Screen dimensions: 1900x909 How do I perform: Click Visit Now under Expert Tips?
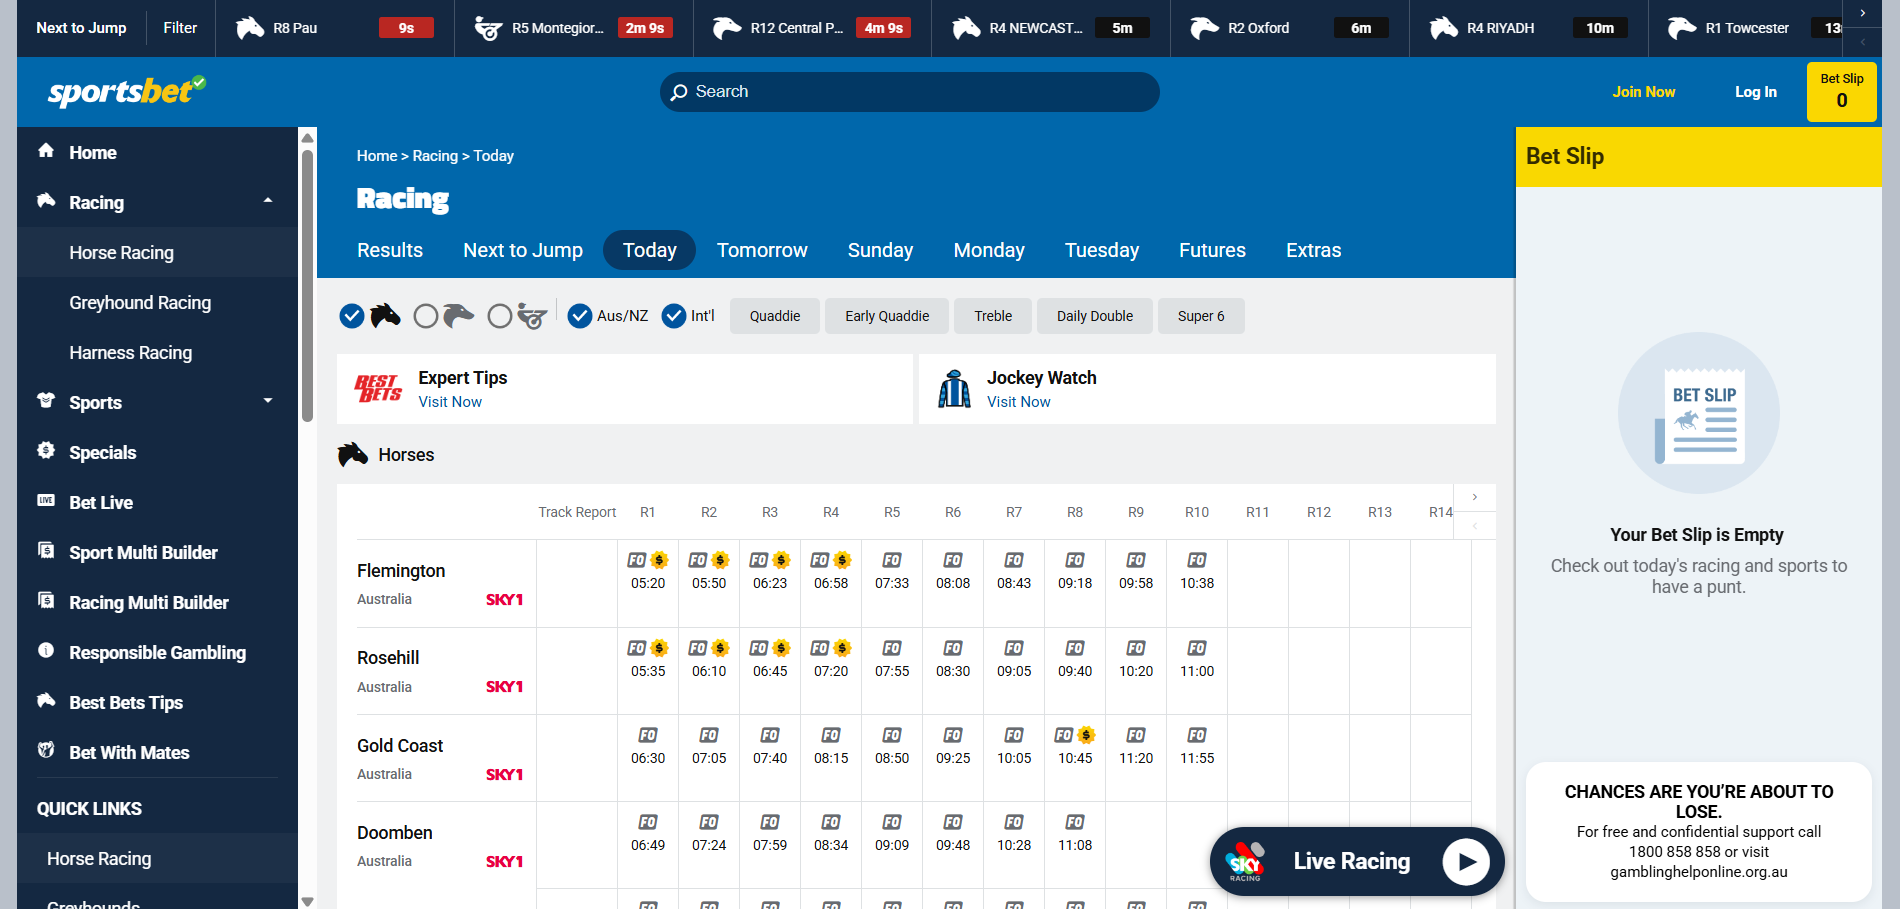tap(450, 402)
